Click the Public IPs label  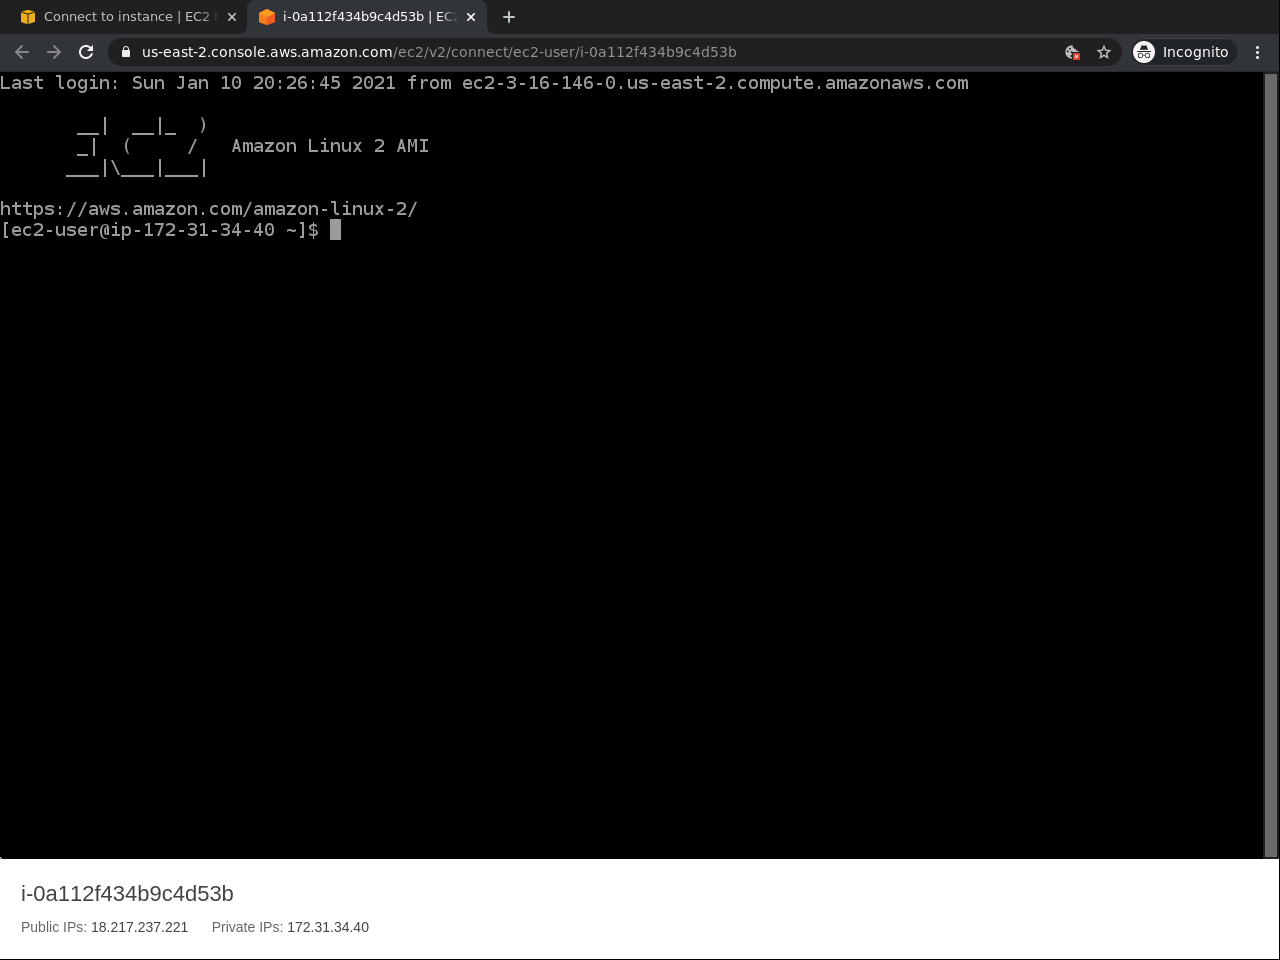point(54,927)
